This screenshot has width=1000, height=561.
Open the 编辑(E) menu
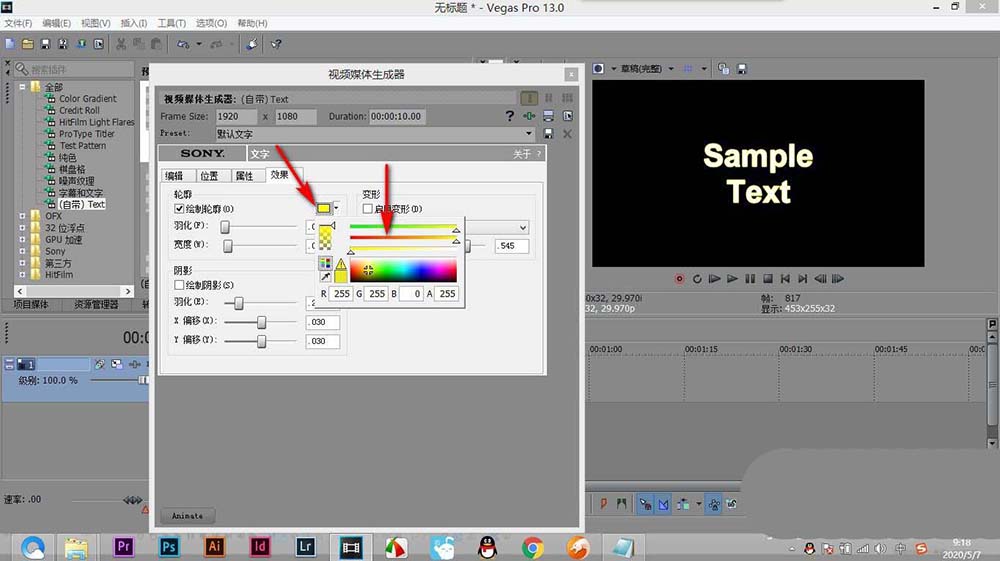[56, 23]
